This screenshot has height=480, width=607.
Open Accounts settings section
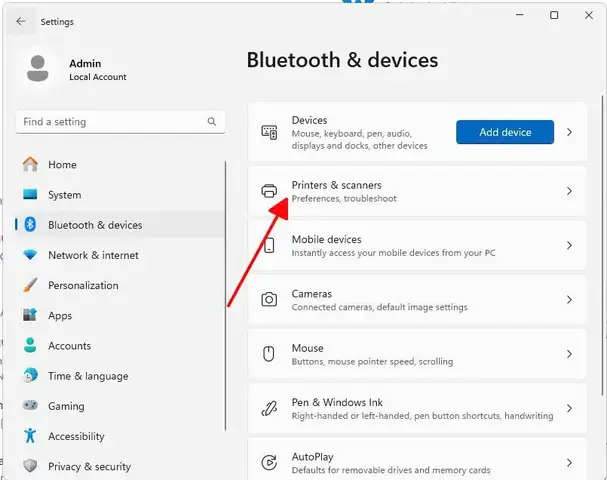coord(120,346)
